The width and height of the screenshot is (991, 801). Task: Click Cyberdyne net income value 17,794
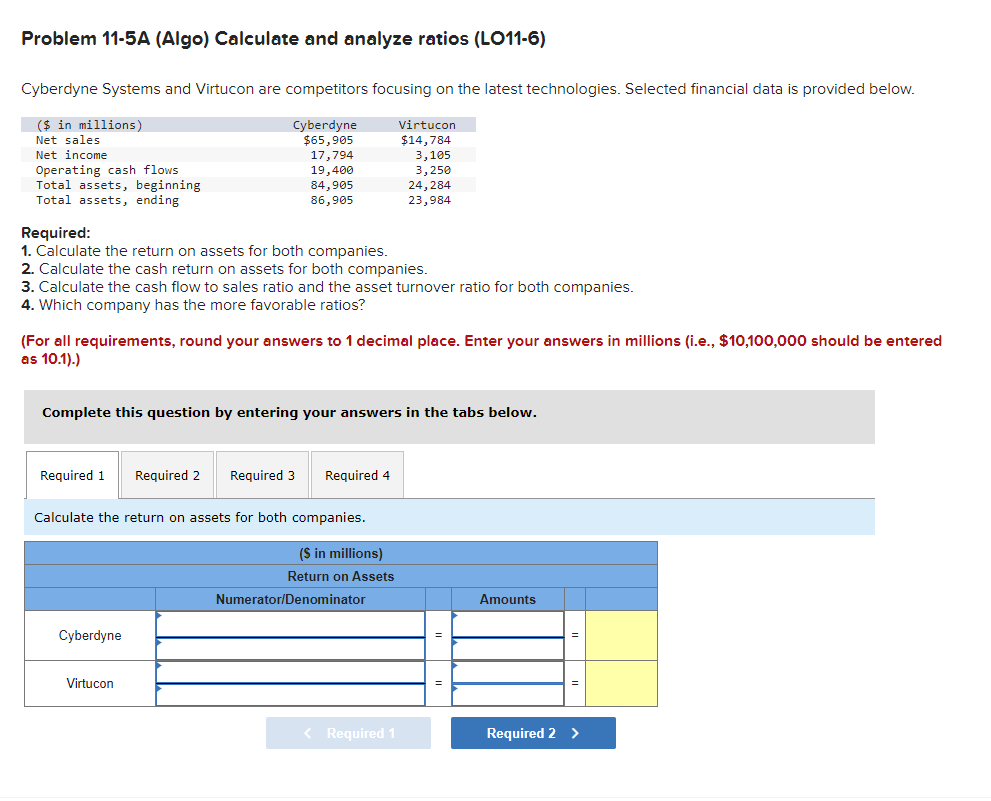[x=332, y=155]
